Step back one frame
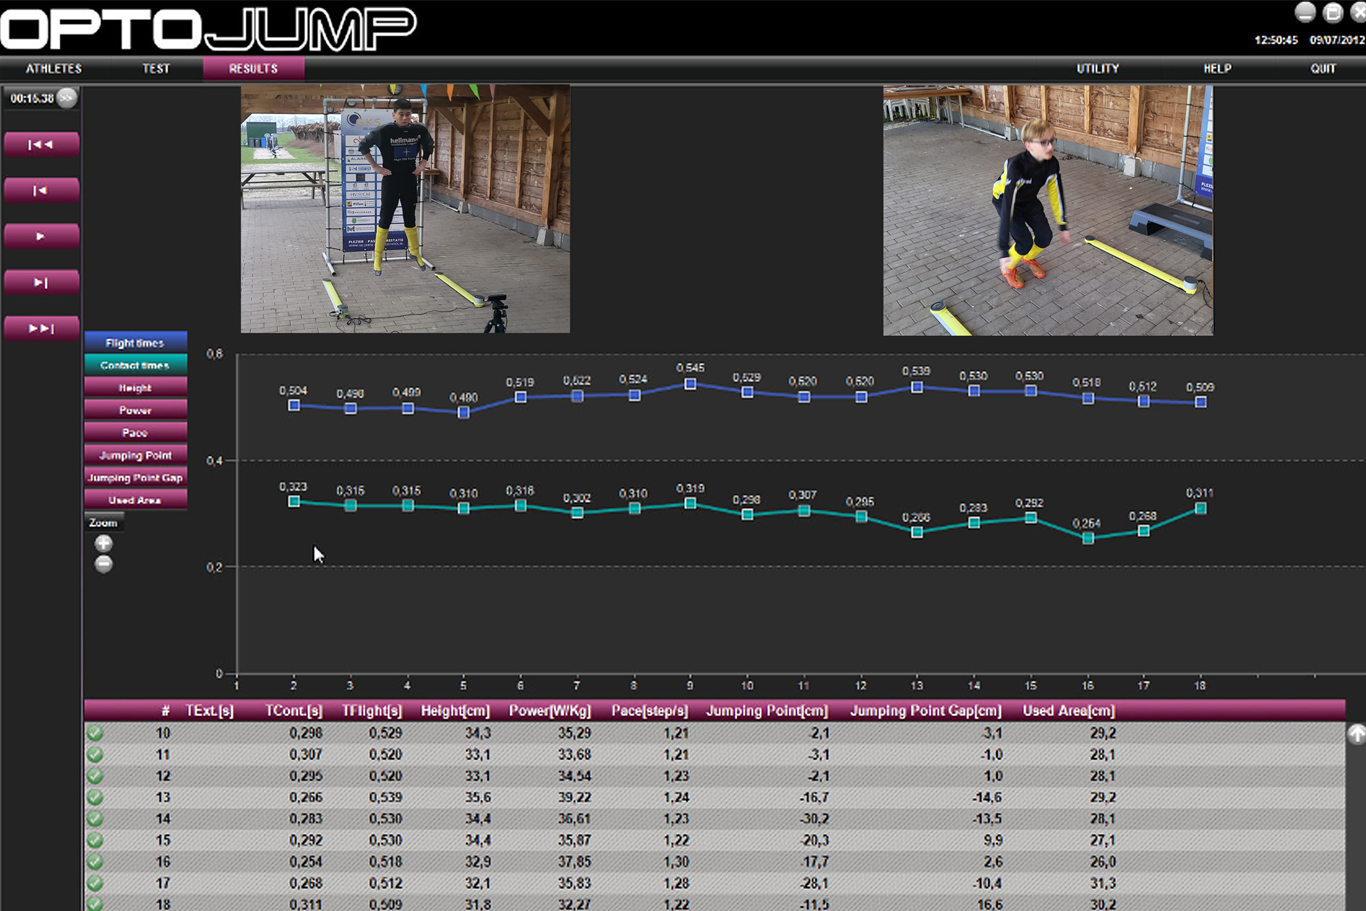 click(x=41, y=191)
